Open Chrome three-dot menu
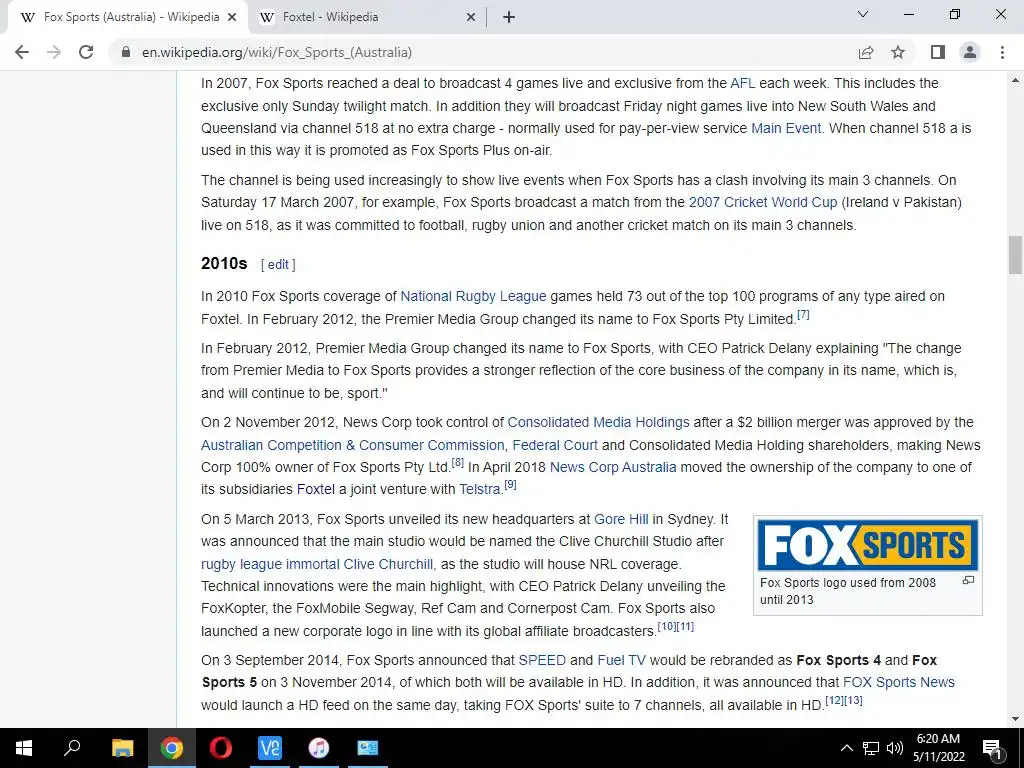 pos(1002,52)
